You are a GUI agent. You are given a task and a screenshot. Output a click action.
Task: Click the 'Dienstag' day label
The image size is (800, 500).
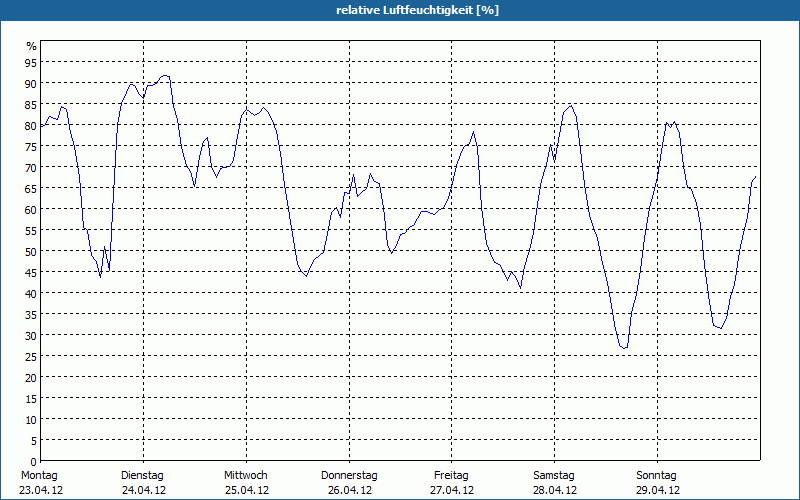coord(142,476)
